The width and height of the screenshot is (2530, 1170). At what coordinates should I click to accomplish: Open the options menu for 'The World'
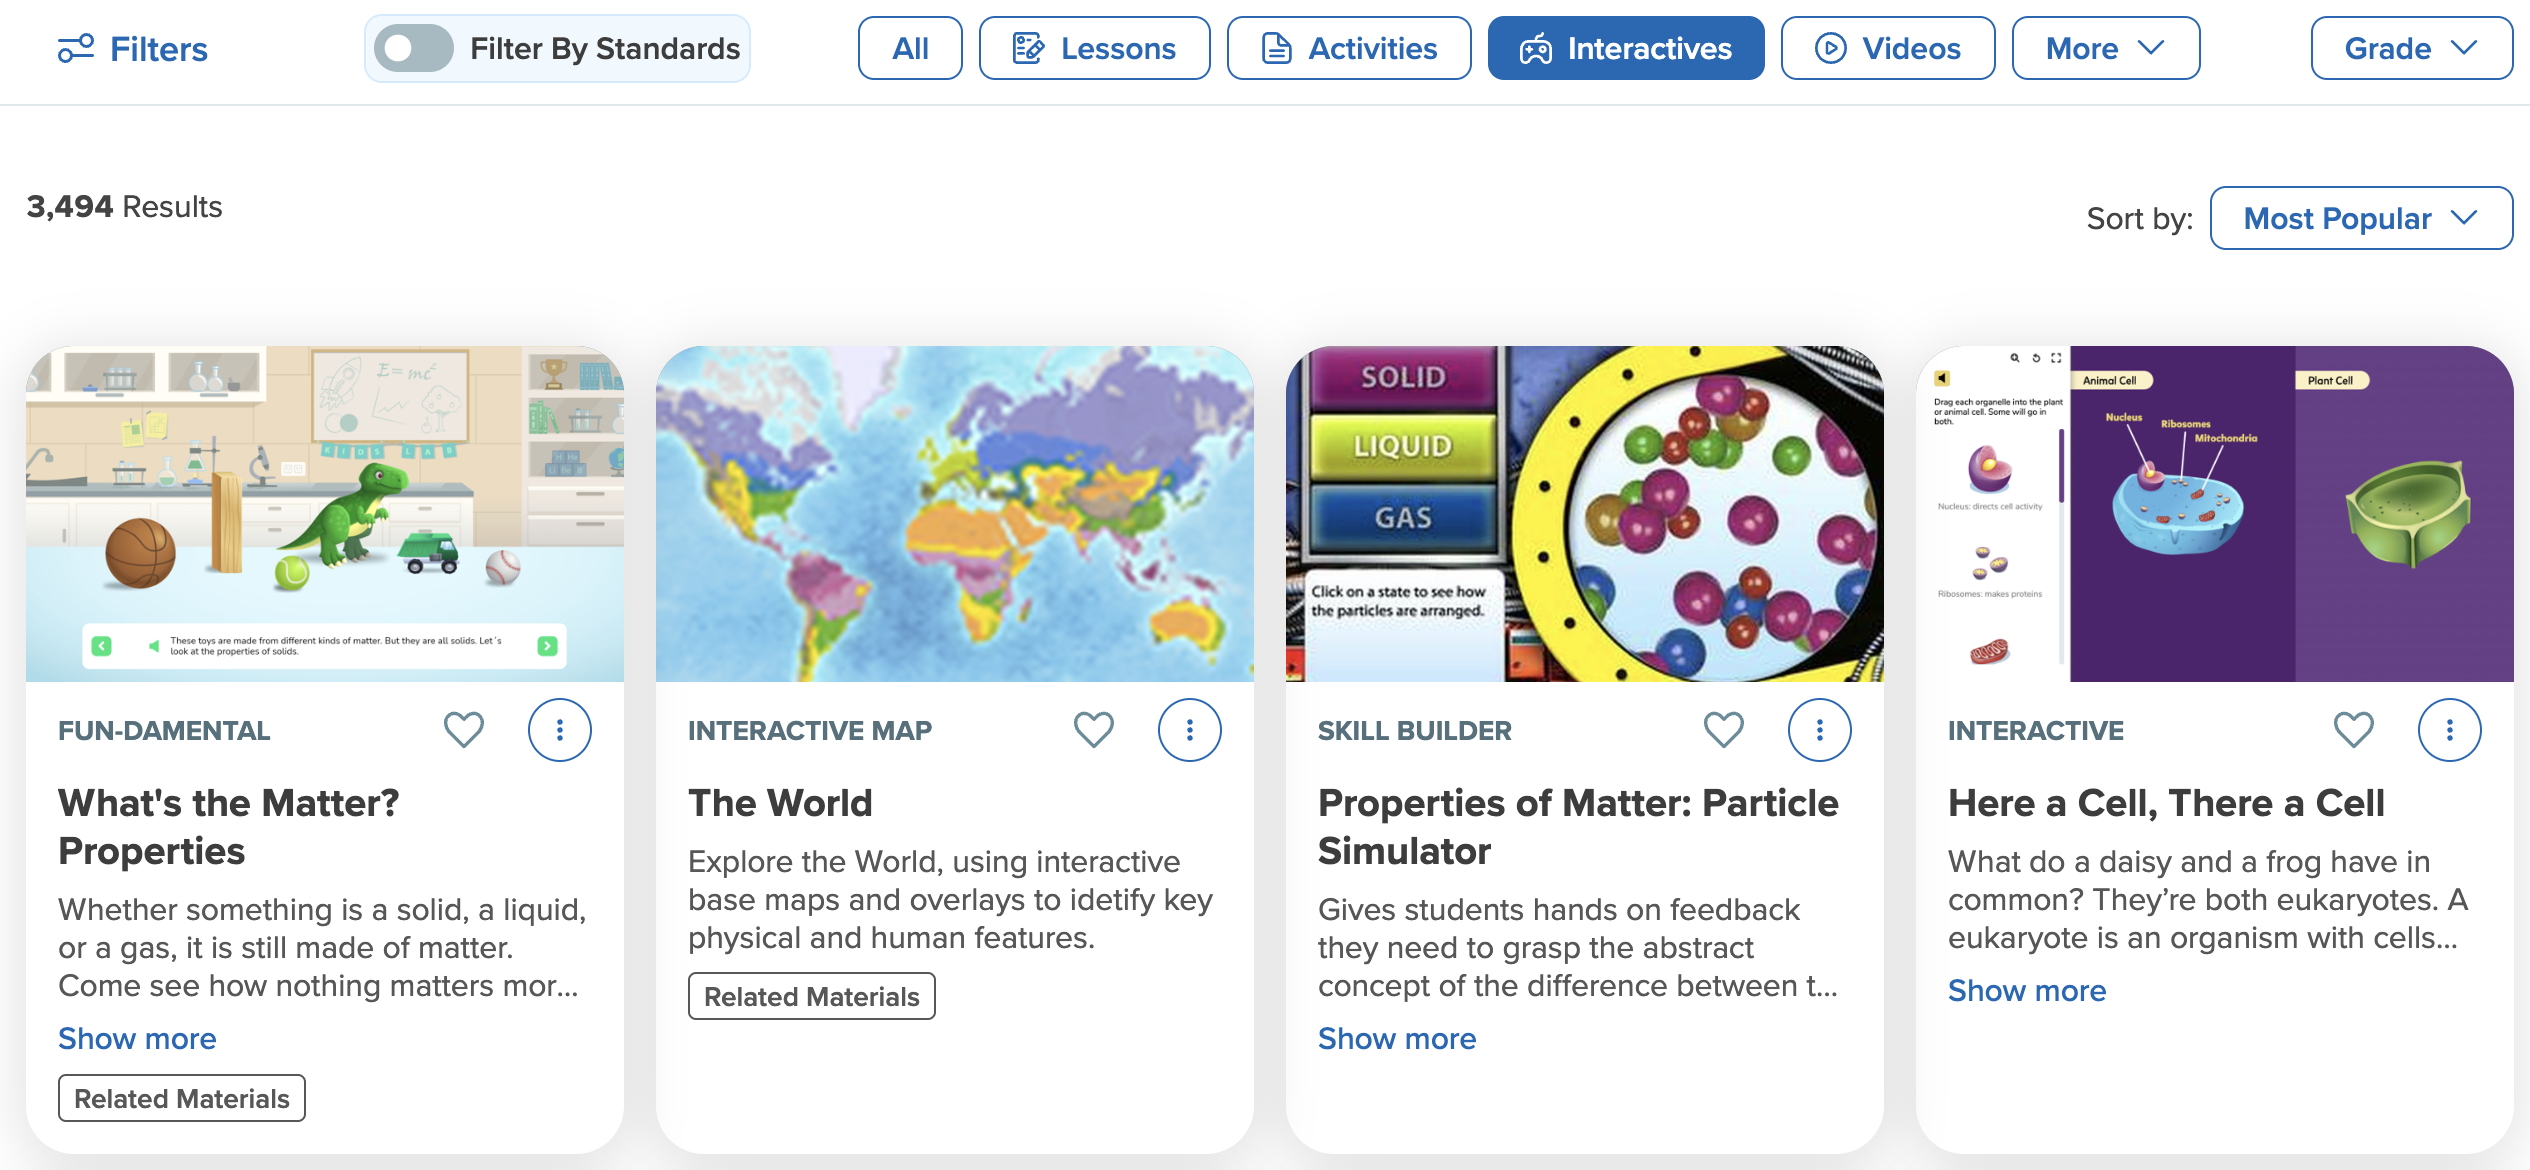pyautogui.click(x=1189, y=729)
